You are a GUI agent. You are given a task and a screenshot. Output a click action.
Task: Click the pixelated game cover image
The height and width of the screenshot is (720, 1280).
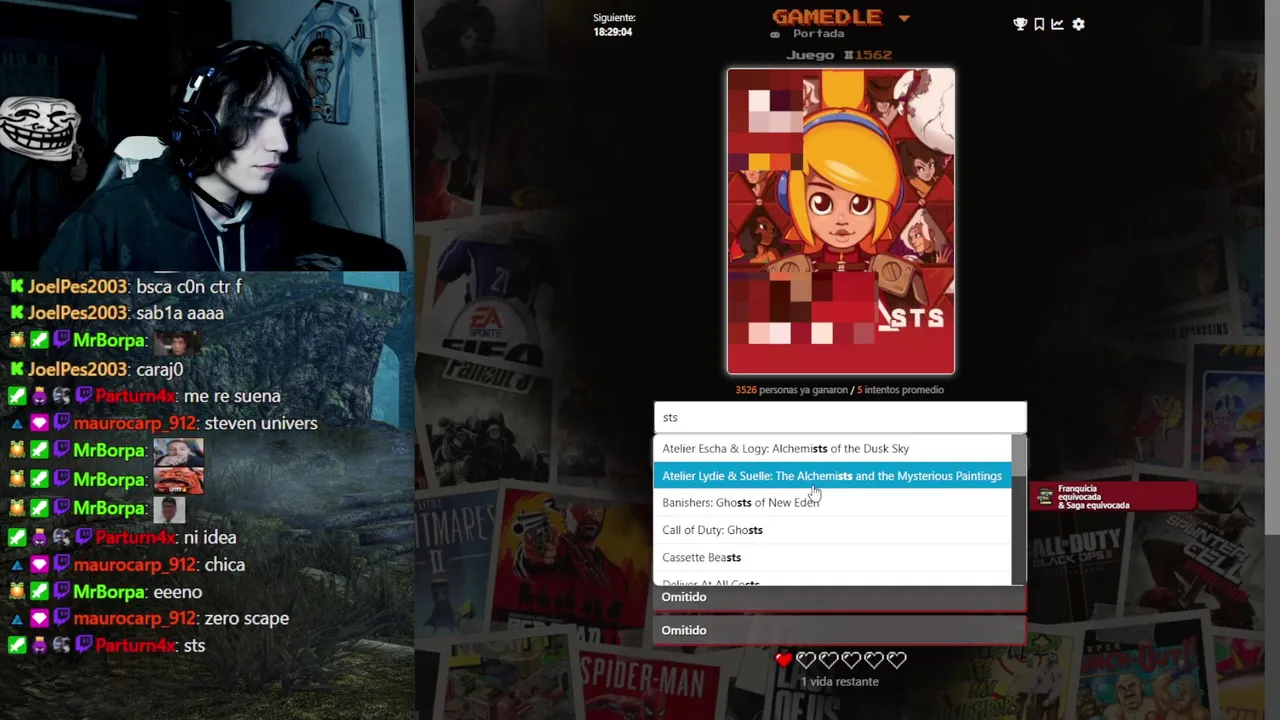pos(841,221)
